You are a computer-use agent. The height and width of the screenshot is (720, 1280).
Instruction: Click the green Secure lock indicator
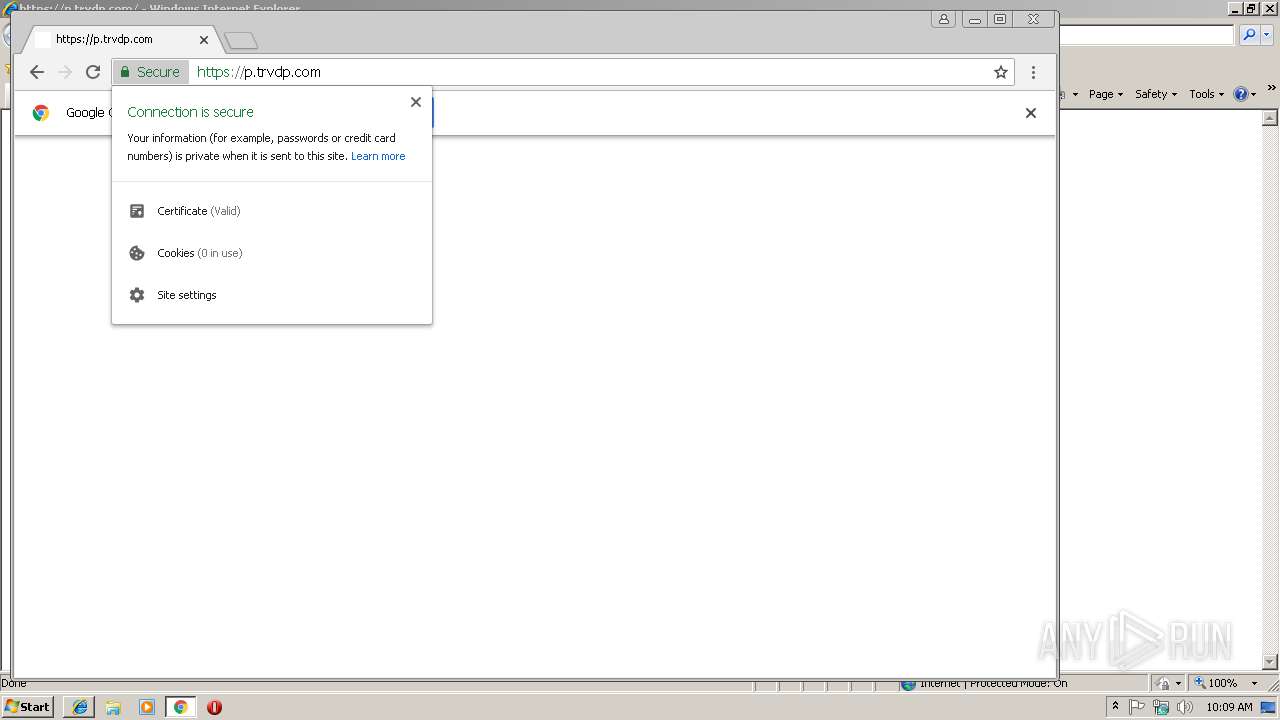pos(150,72)
